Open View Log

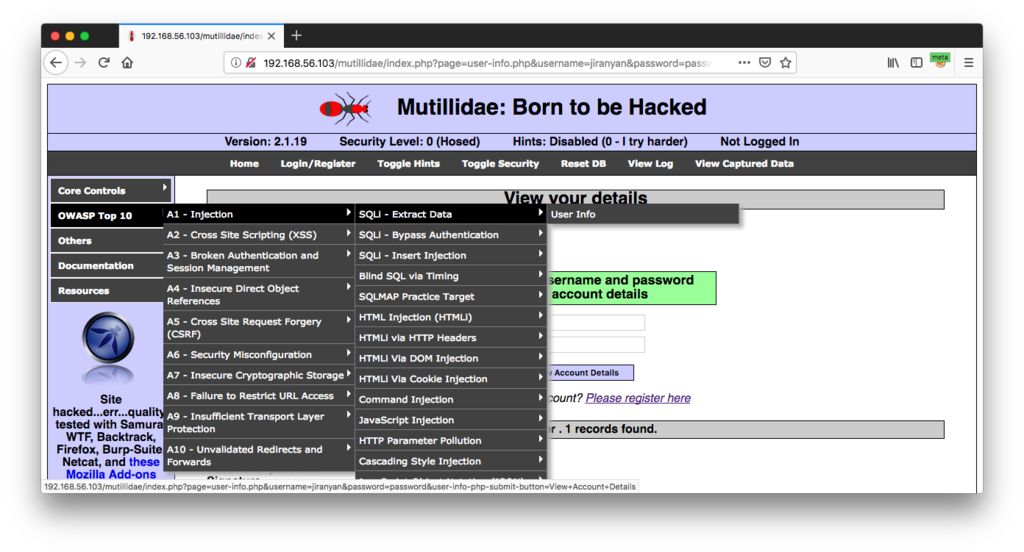pyautogui.click(x=650, y=164)
